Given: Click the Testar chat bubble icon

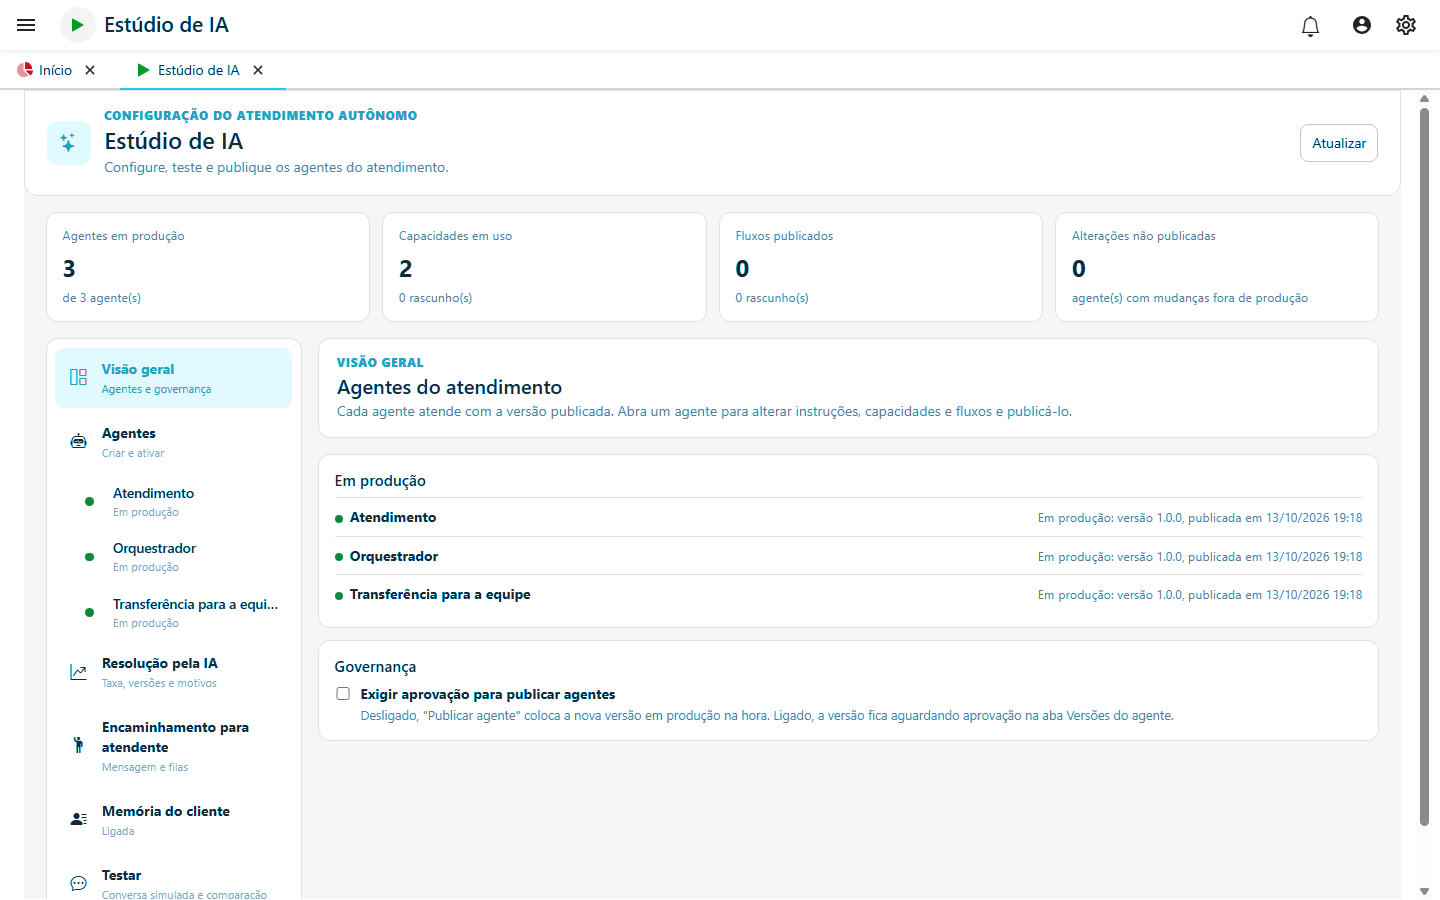Looking at the screenshot, I should [78, 883].
